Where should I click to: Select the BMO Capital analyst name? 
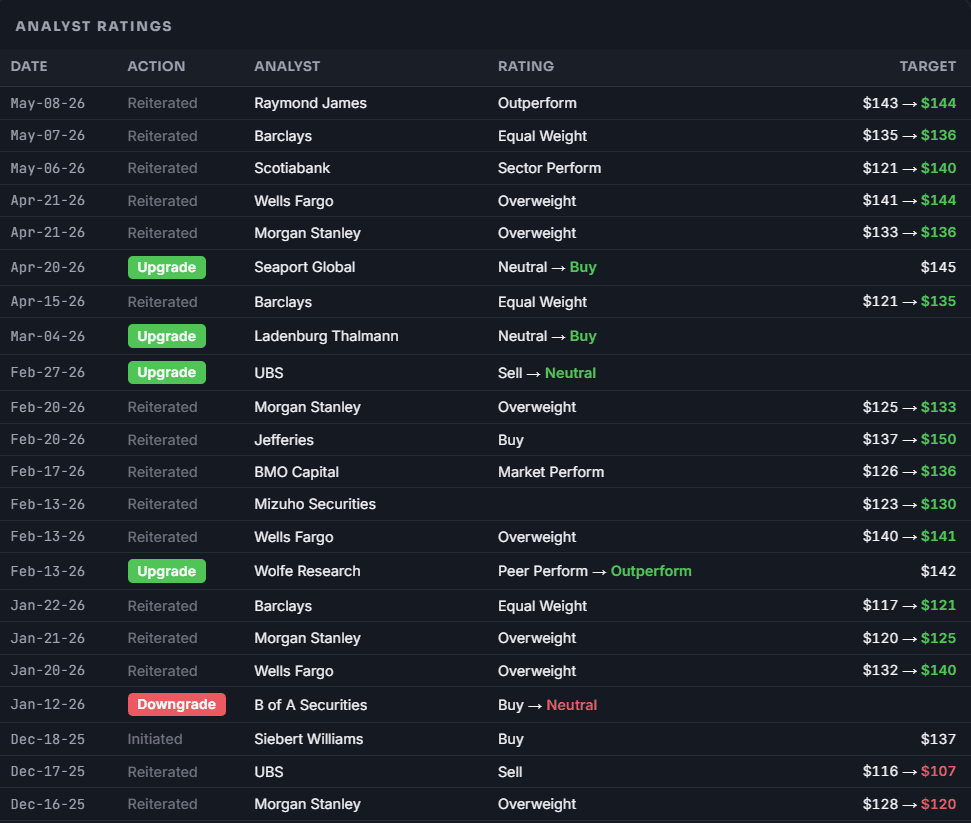click(296, 472)
